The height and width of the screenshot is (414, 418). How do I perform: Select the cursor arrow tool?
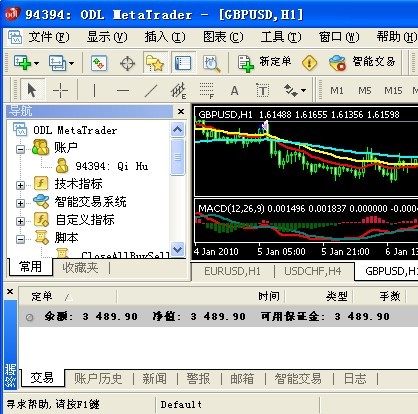click(x=32, y=90)
